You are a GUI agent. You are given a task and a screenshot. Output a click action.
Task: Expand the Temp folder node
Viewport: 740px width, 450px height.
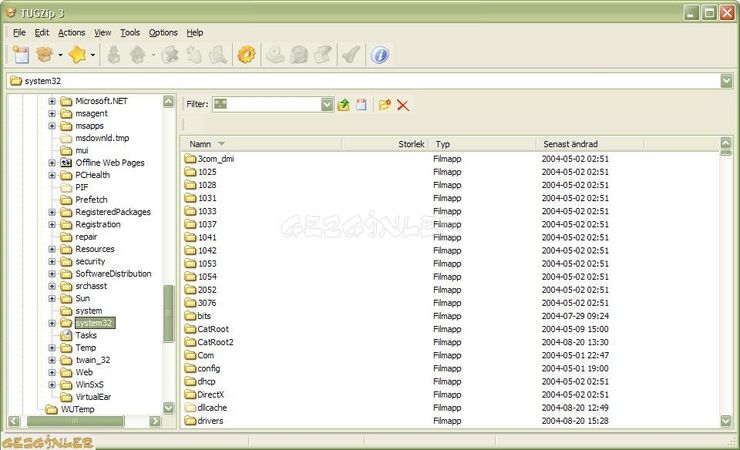click(x=52, y=348)
